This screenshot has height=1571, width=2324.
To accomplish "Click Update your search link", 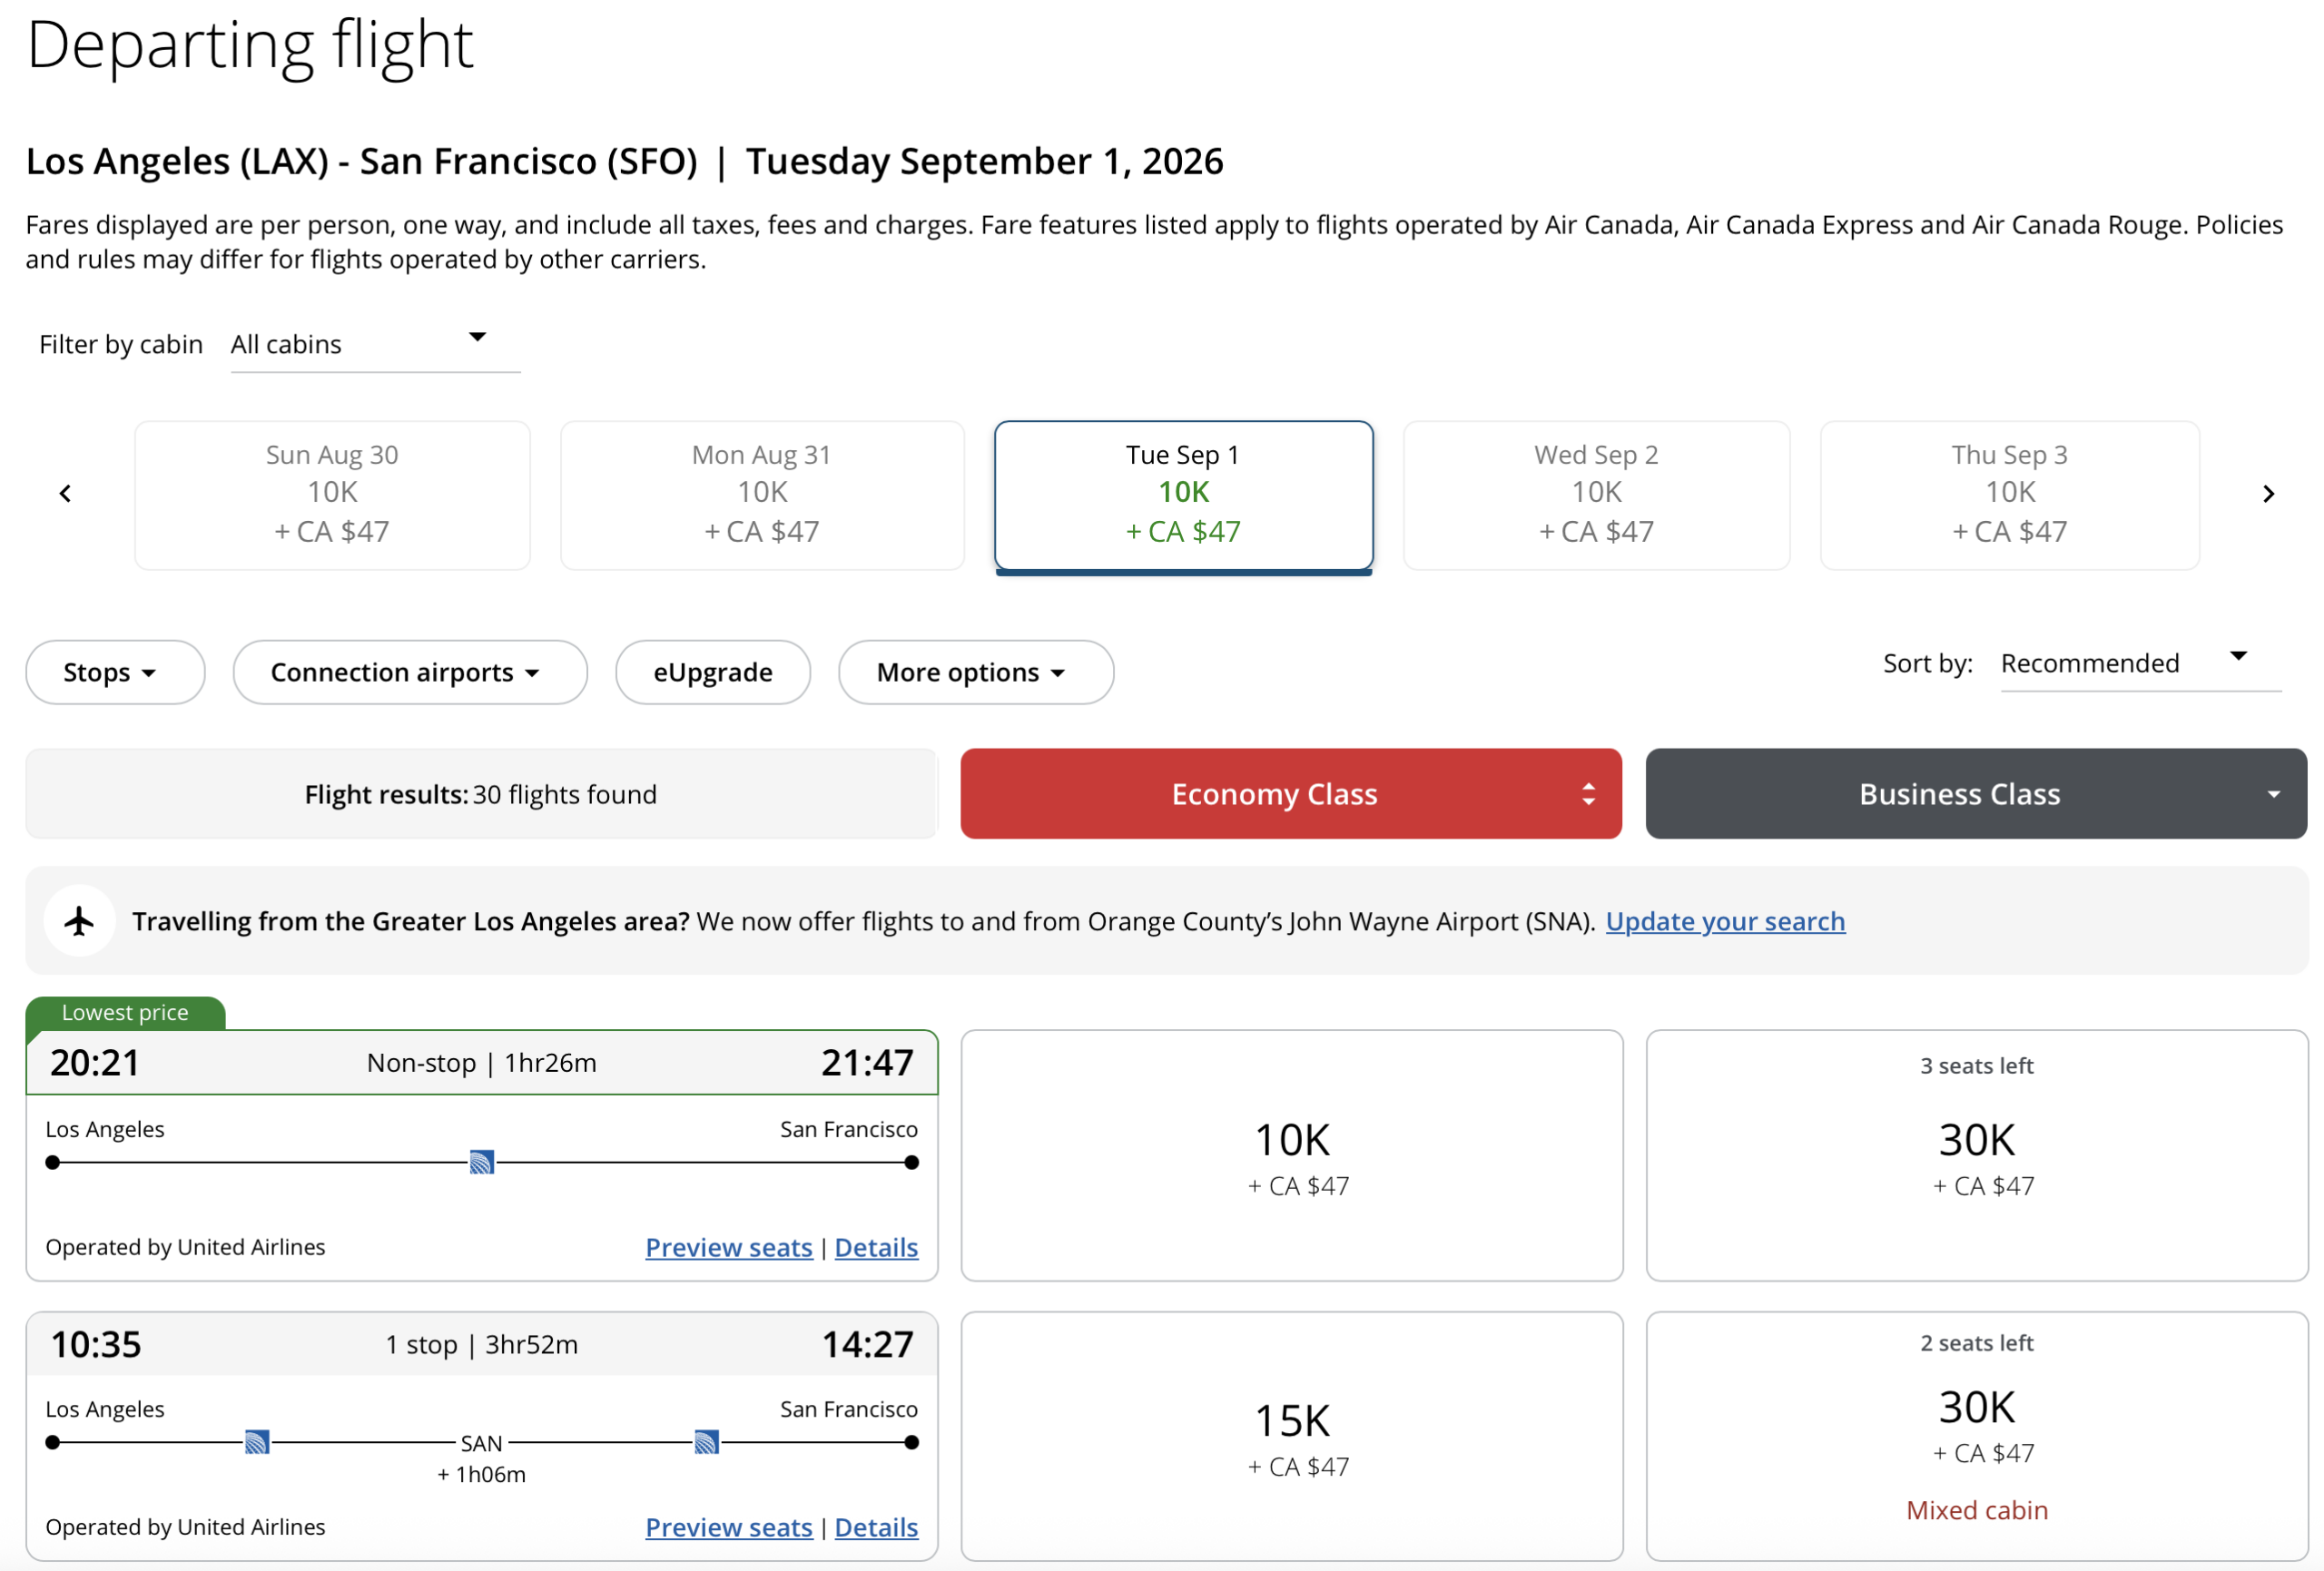I will [1725, 921].
